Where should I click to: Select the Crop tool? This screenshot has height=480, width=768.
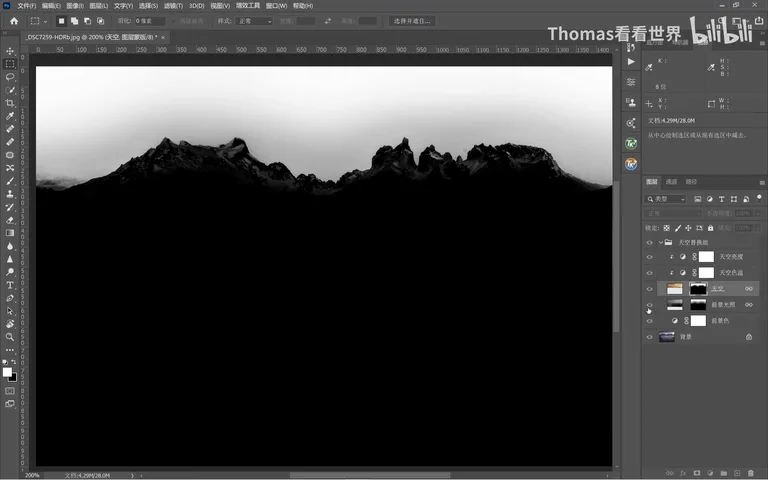pos(10,103)
